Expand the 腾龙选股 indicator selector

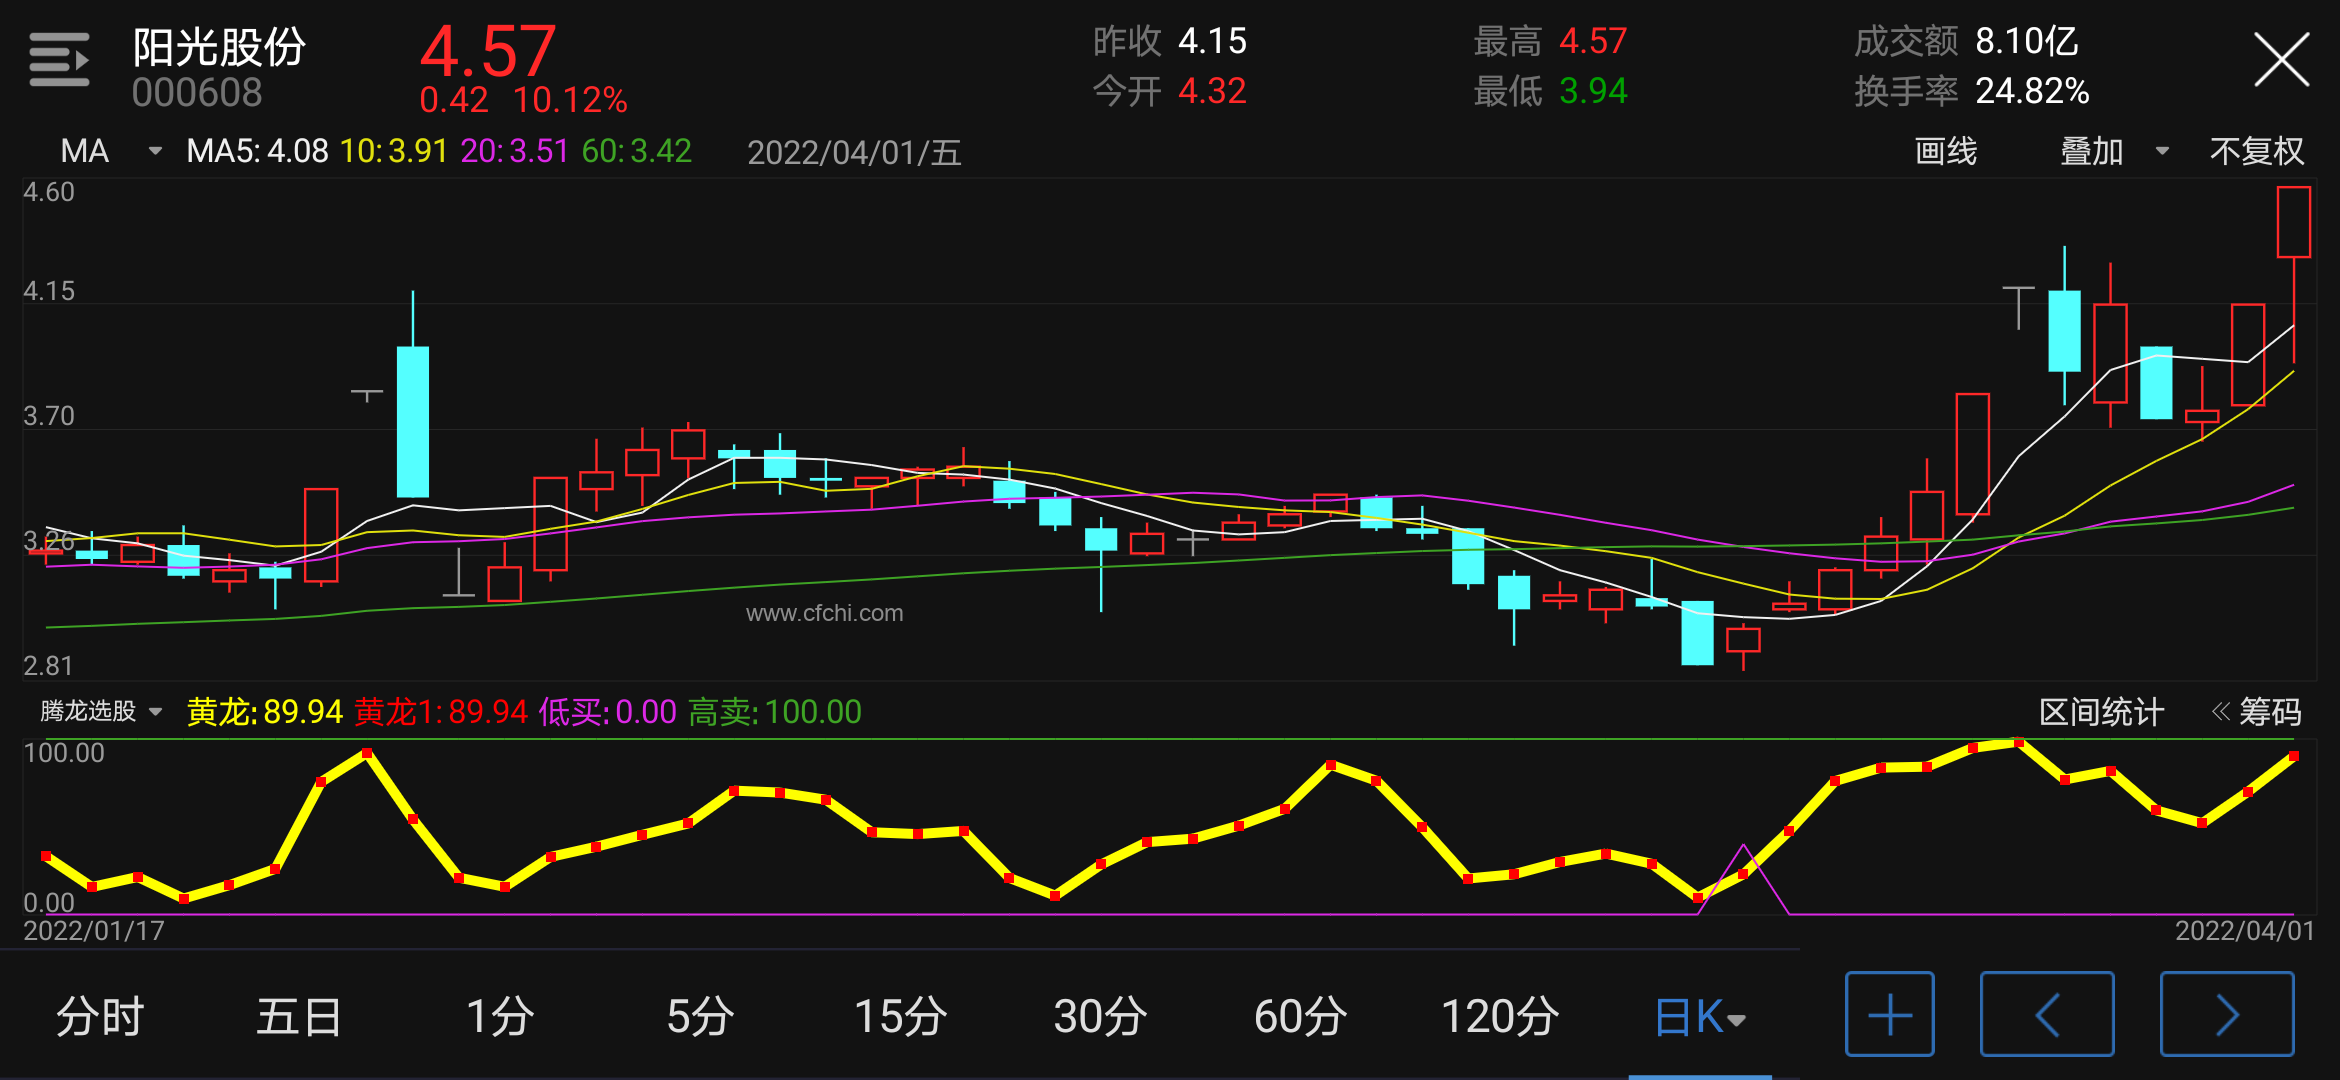click(100, 711)
